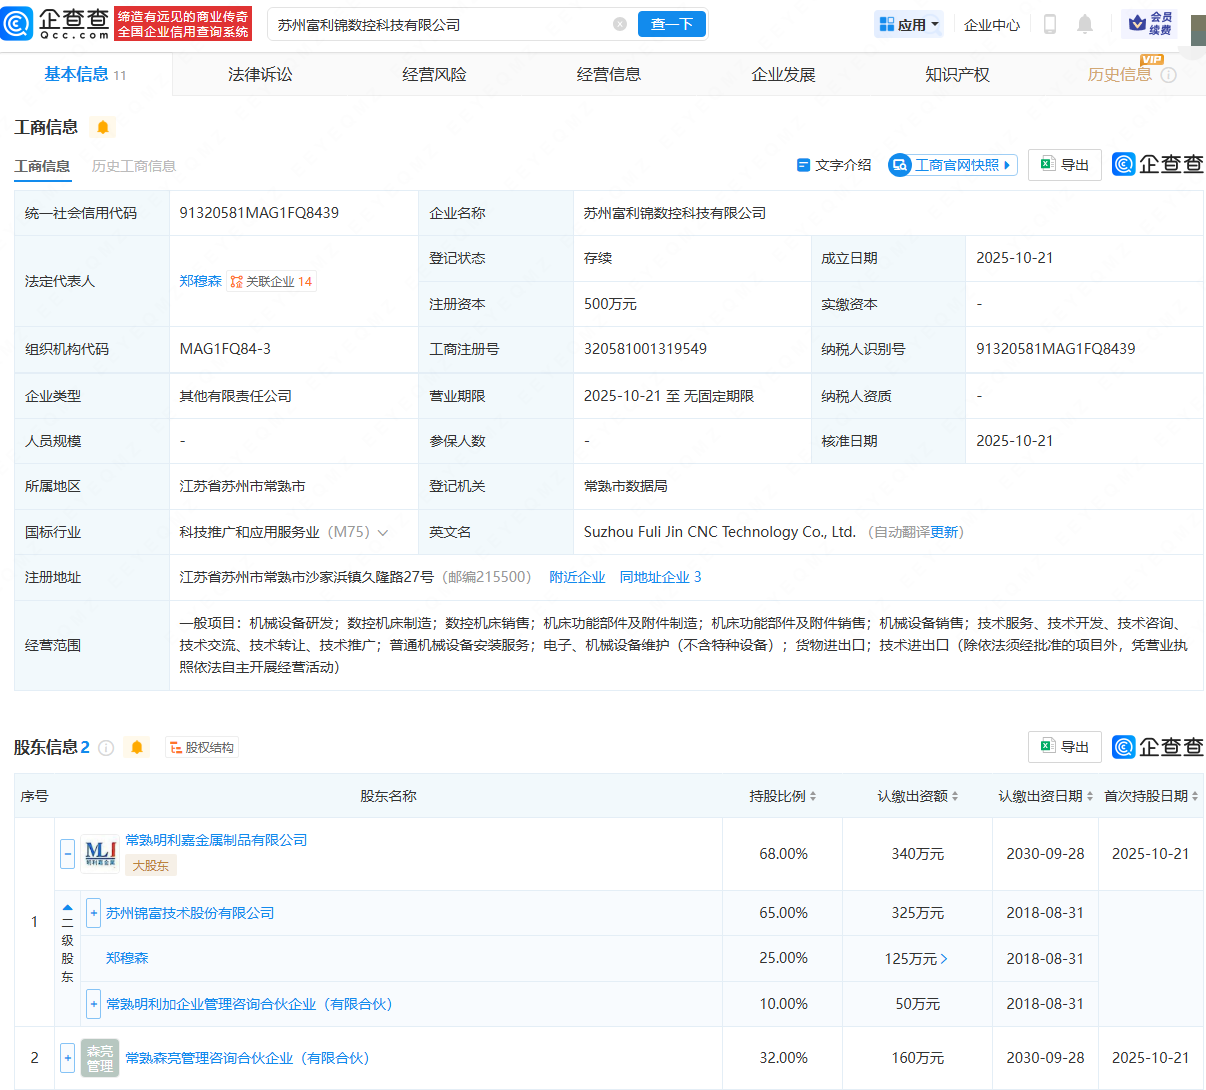This screenshot has height=1090, width=1206.
Task: Clear the search box with X icon
Action: [x=620, y=24]
